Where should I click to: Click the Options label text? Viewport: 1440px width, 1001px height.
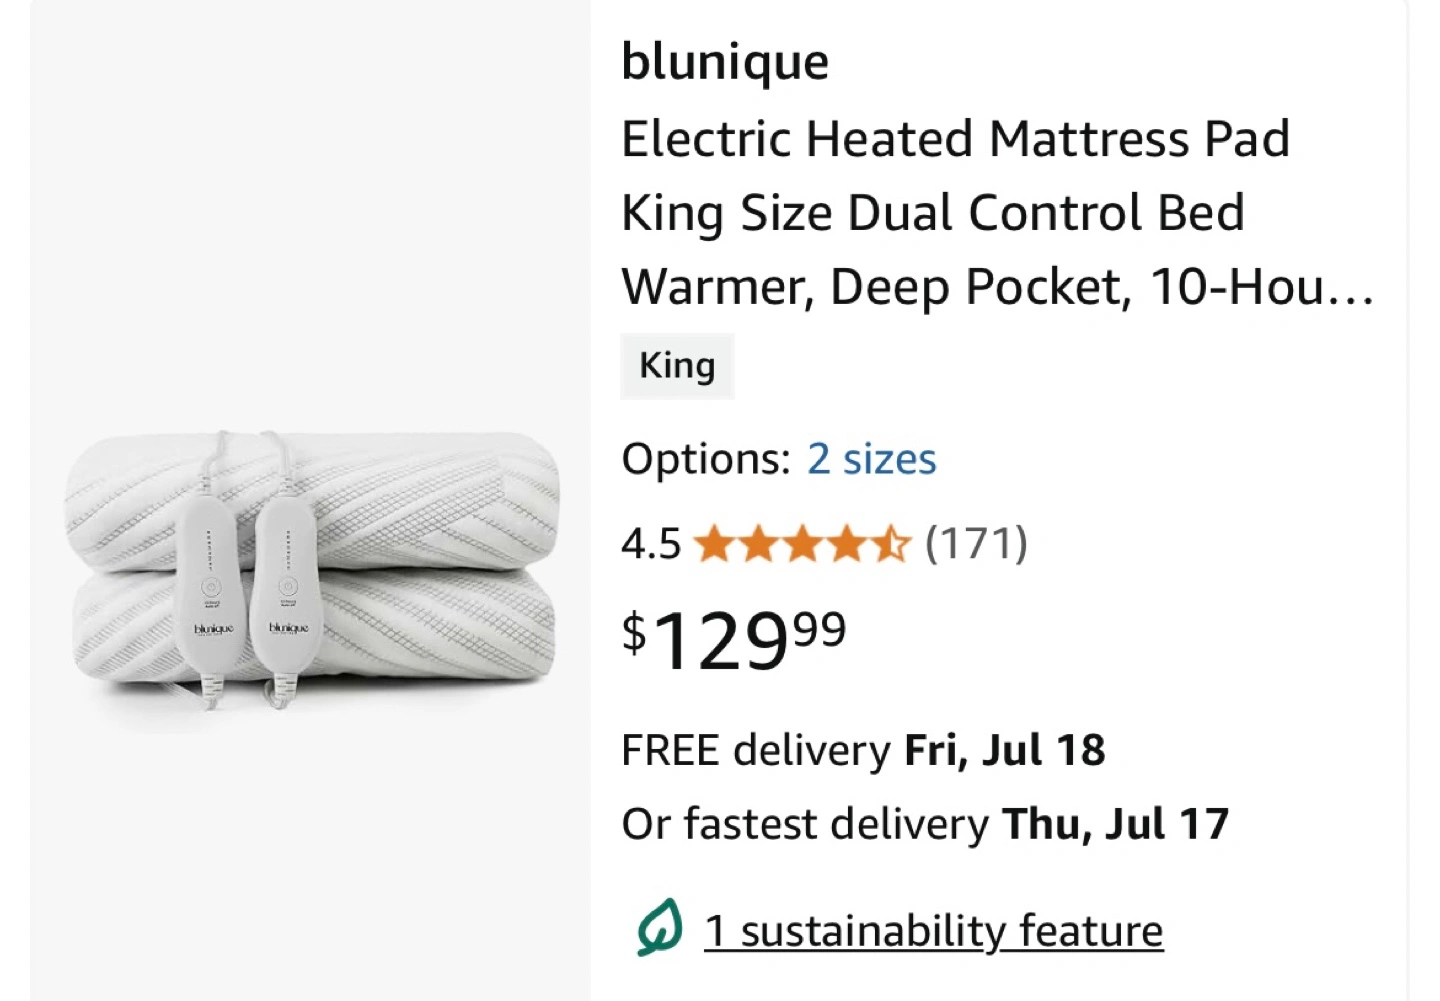click(x=706, y=459)
